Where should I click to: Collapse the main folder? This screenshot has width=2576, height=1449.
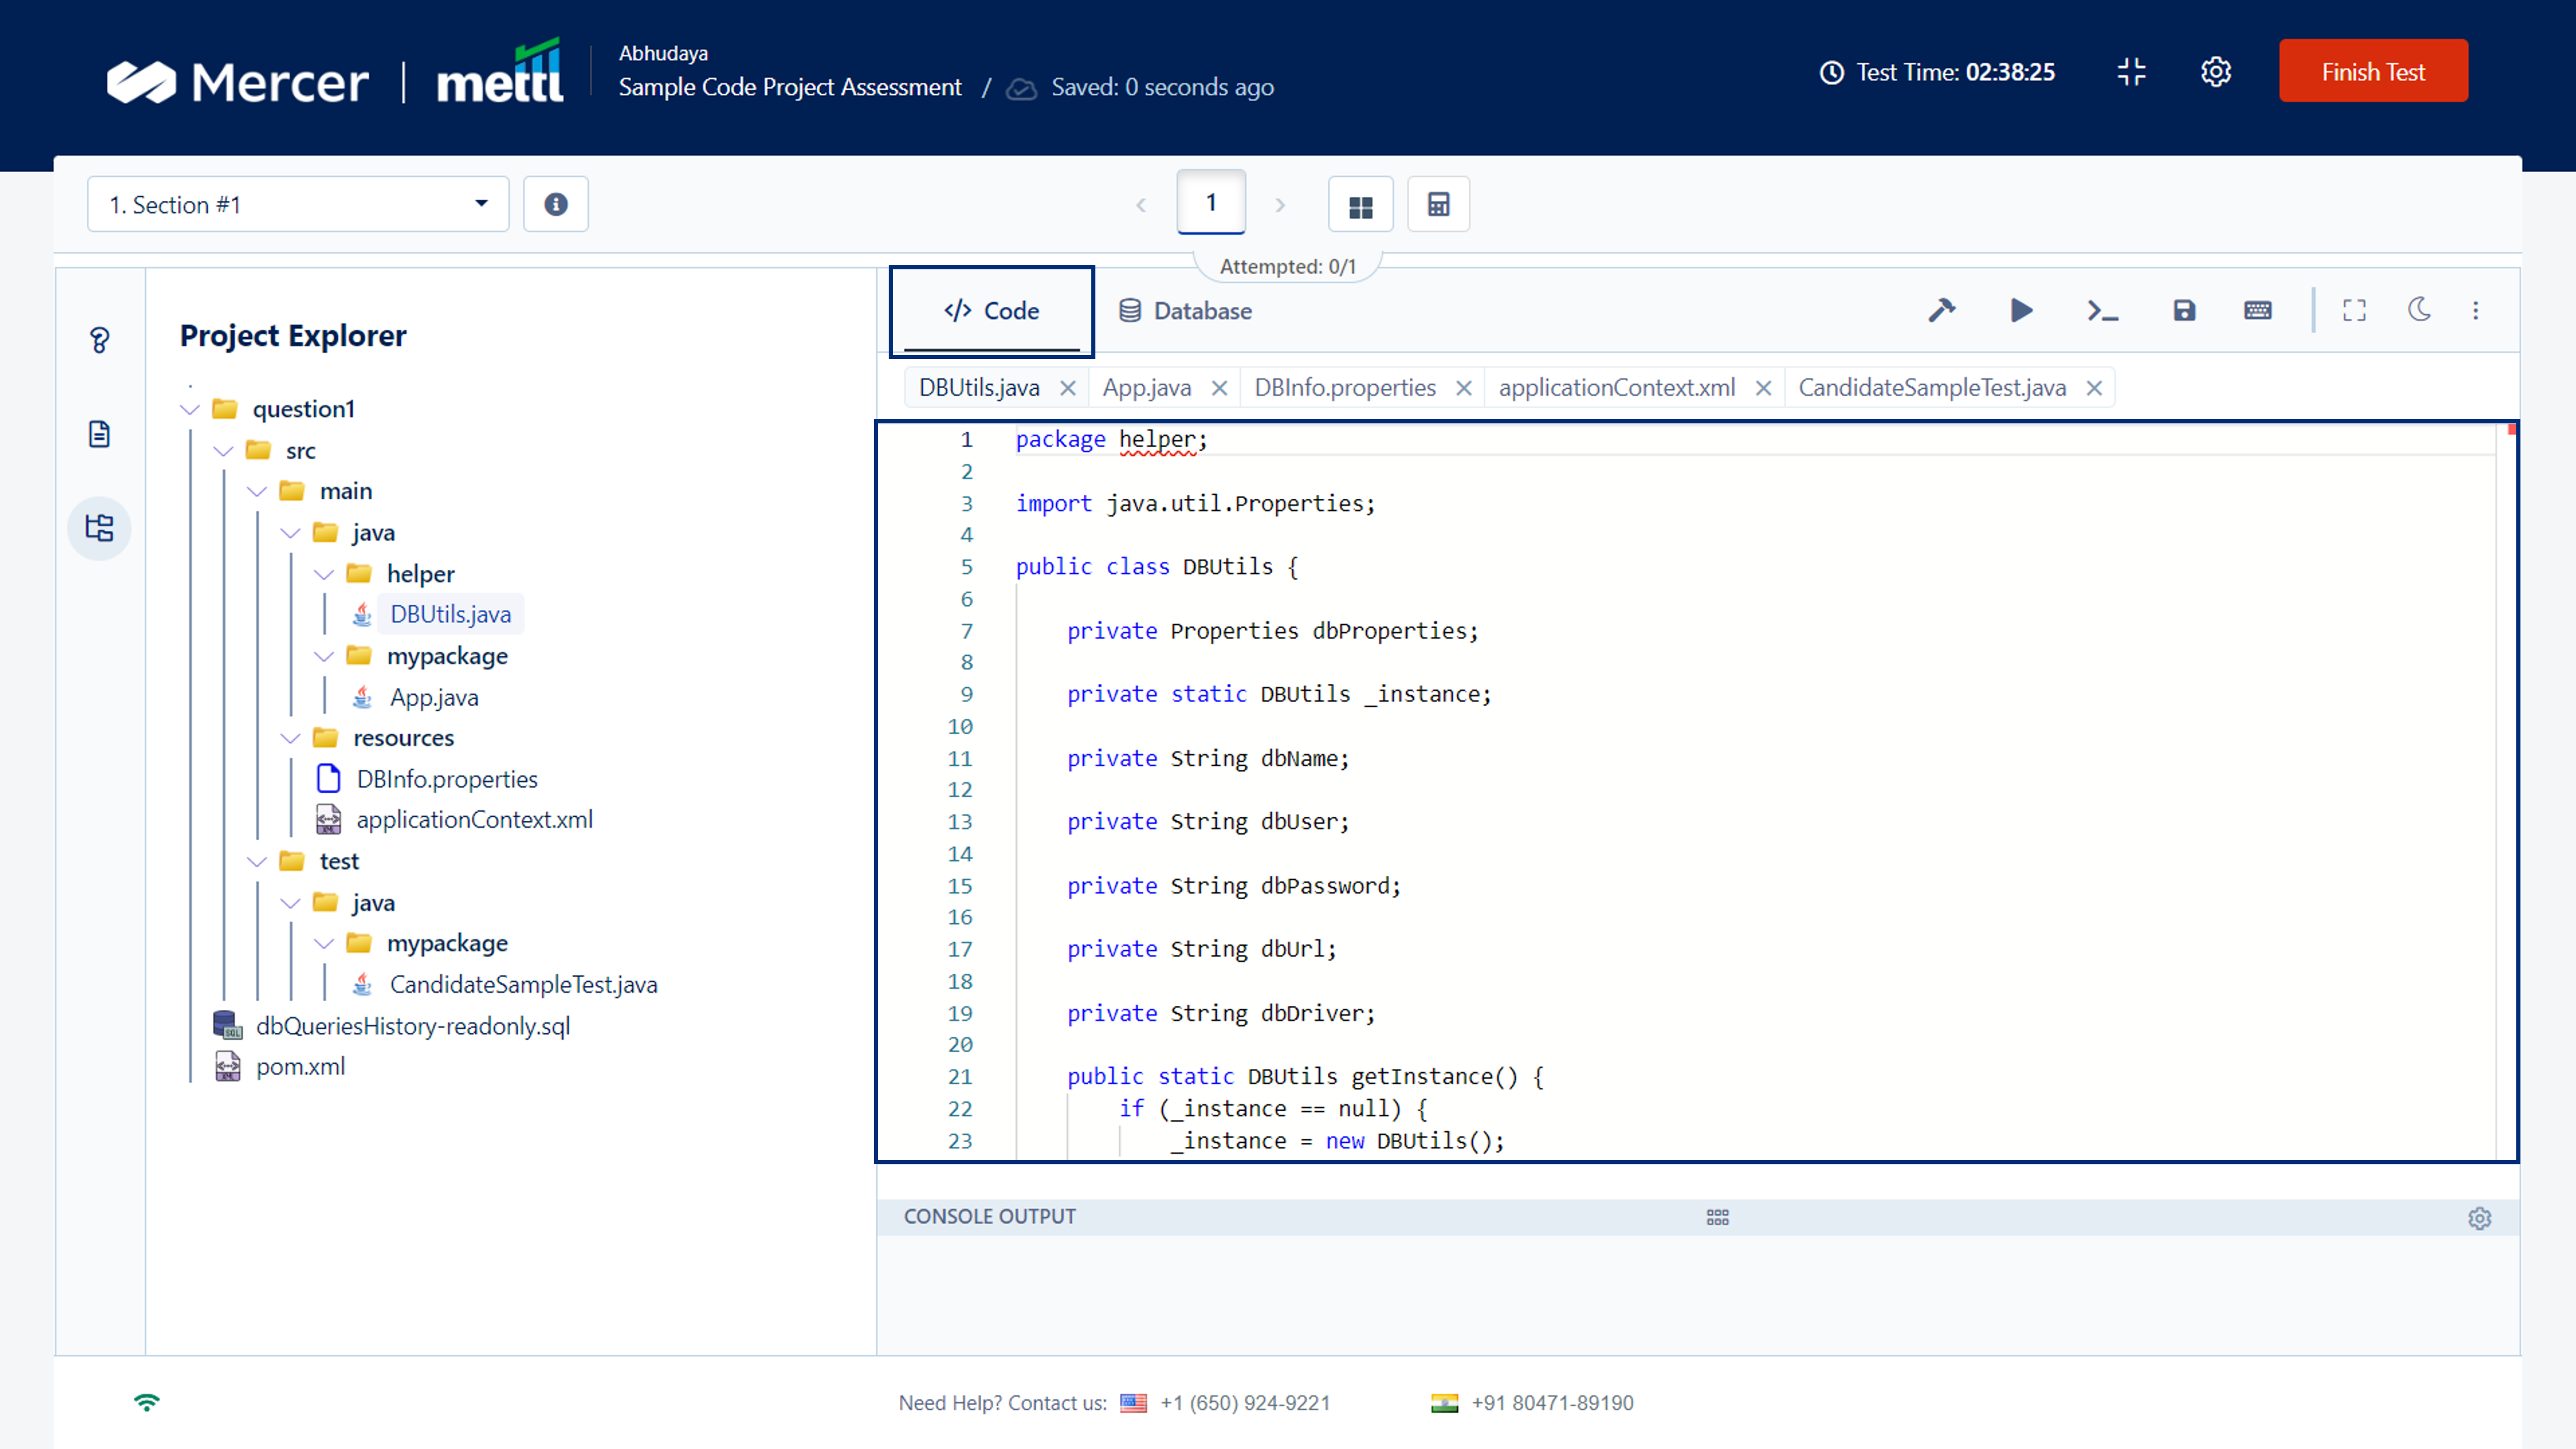coord(257,491)
